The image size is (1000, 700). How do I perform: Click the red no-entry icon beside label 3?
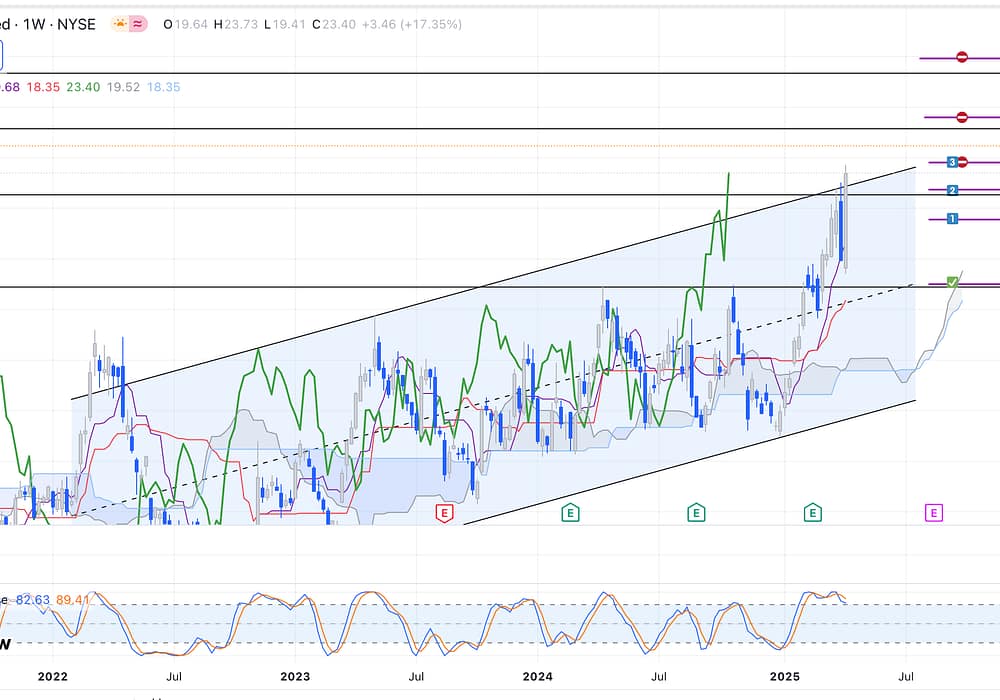pos(963,162)
